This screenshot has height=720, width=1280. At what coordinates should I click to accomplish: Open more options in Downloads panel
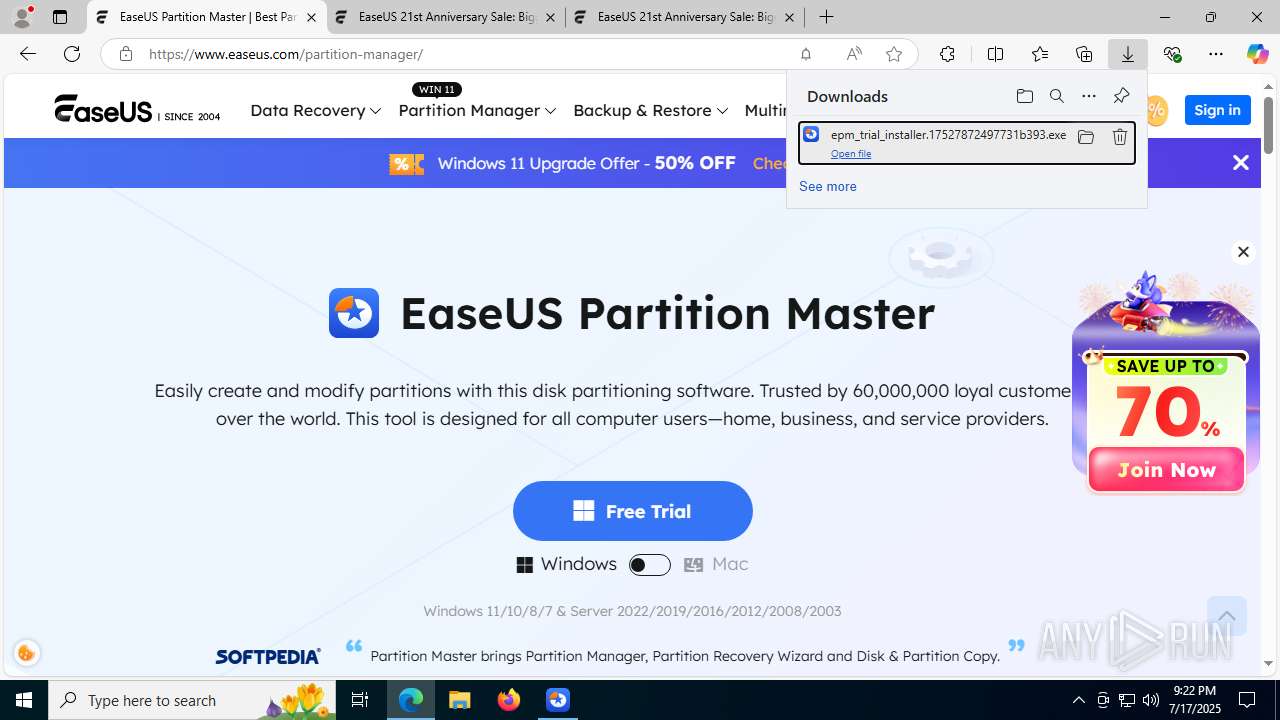click(1088, 96)
